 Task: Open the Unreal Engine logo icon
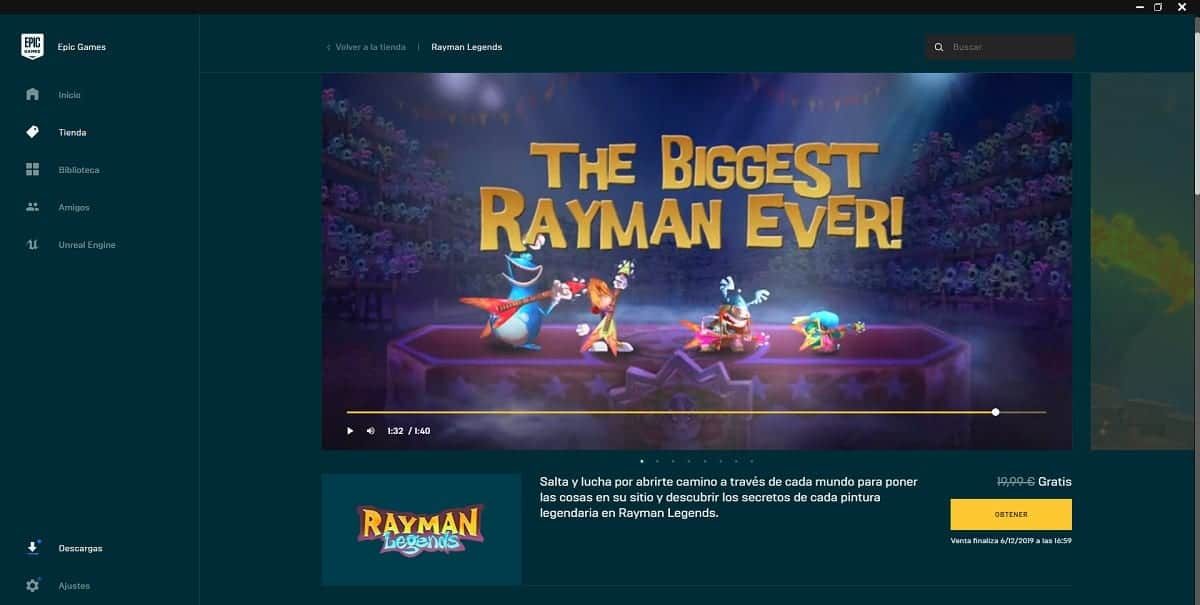(32, 245)
